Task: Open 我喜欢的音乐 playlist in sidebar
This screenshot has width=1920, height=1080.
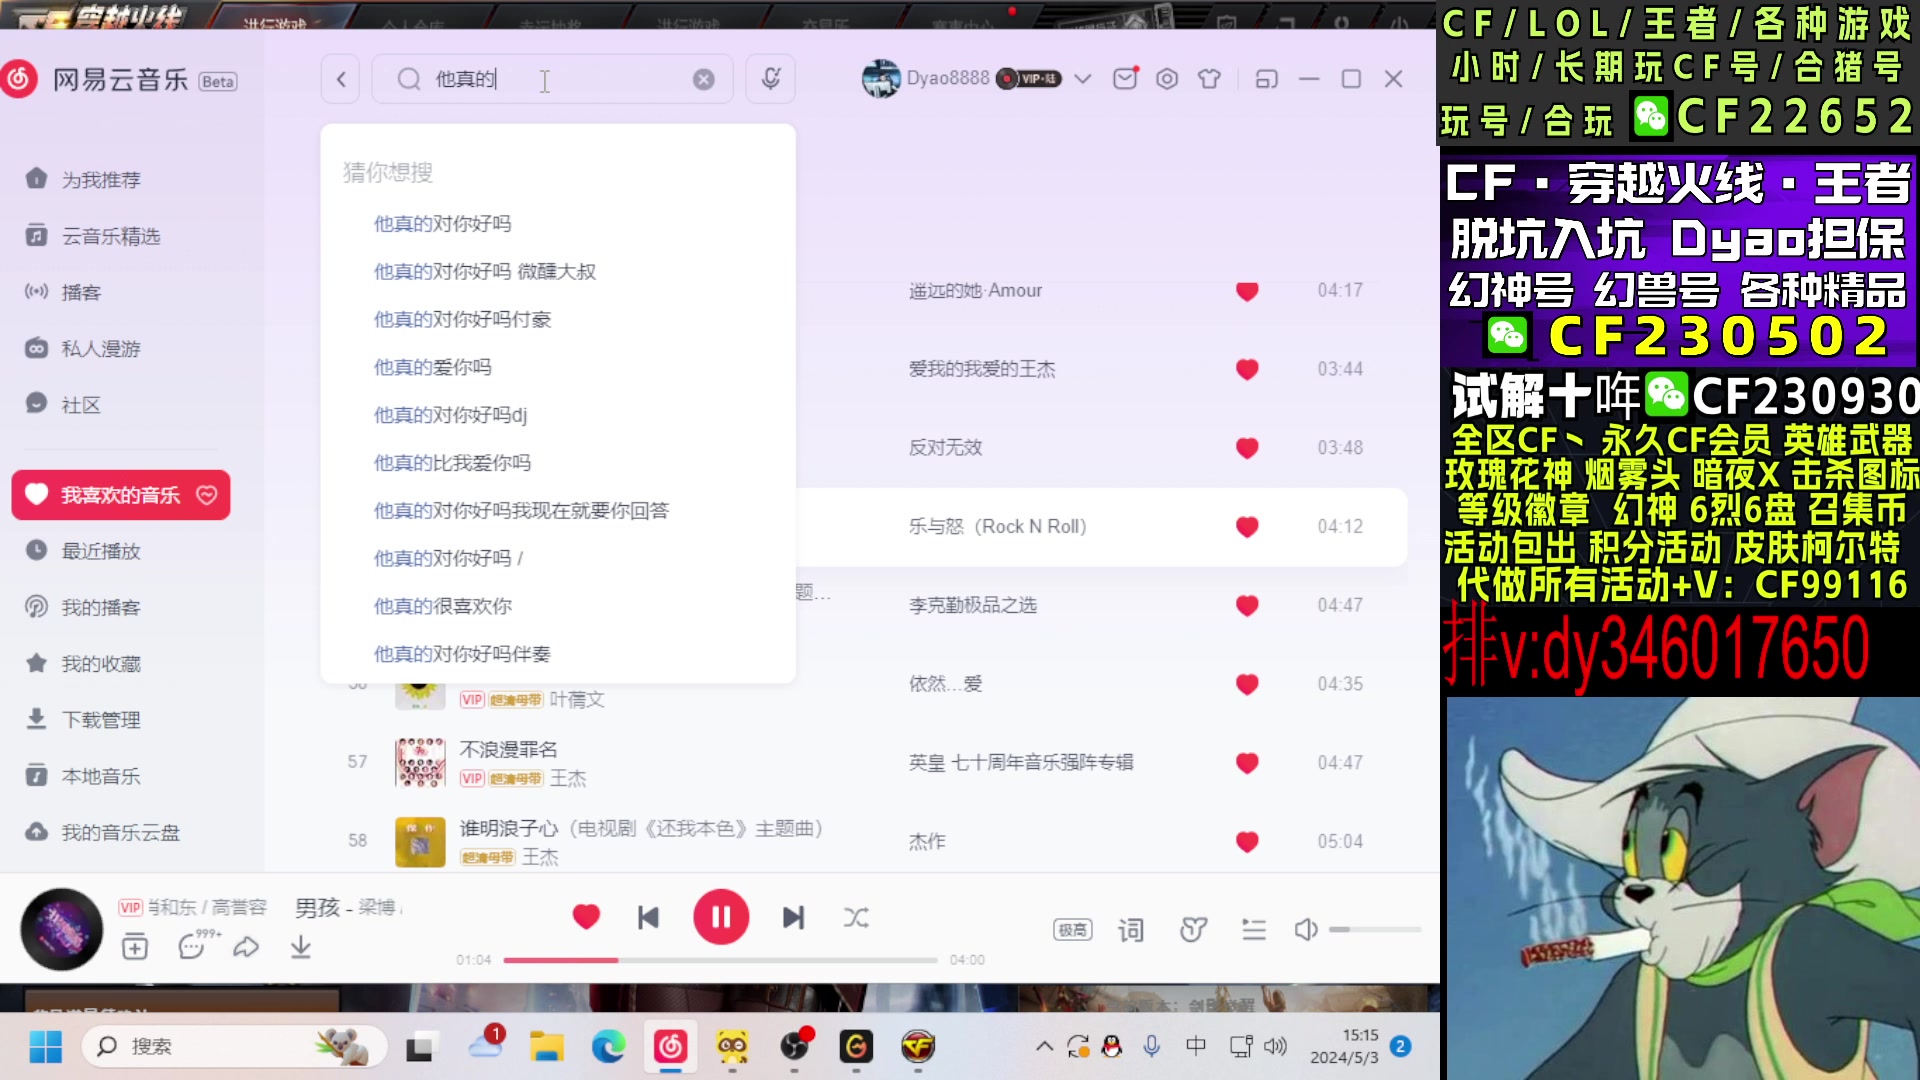Action: pos(120,495)
